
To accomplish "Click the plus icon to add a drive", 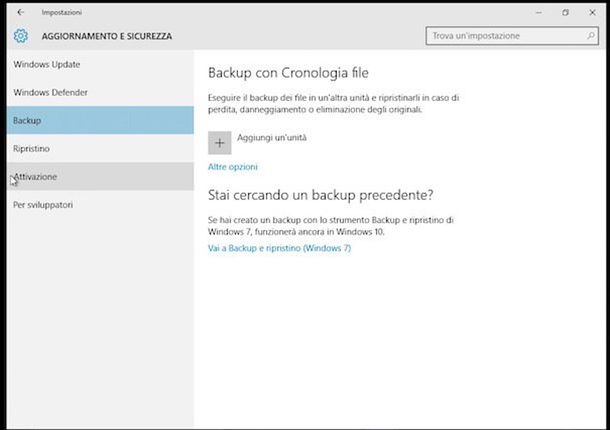I will point(219,143).
